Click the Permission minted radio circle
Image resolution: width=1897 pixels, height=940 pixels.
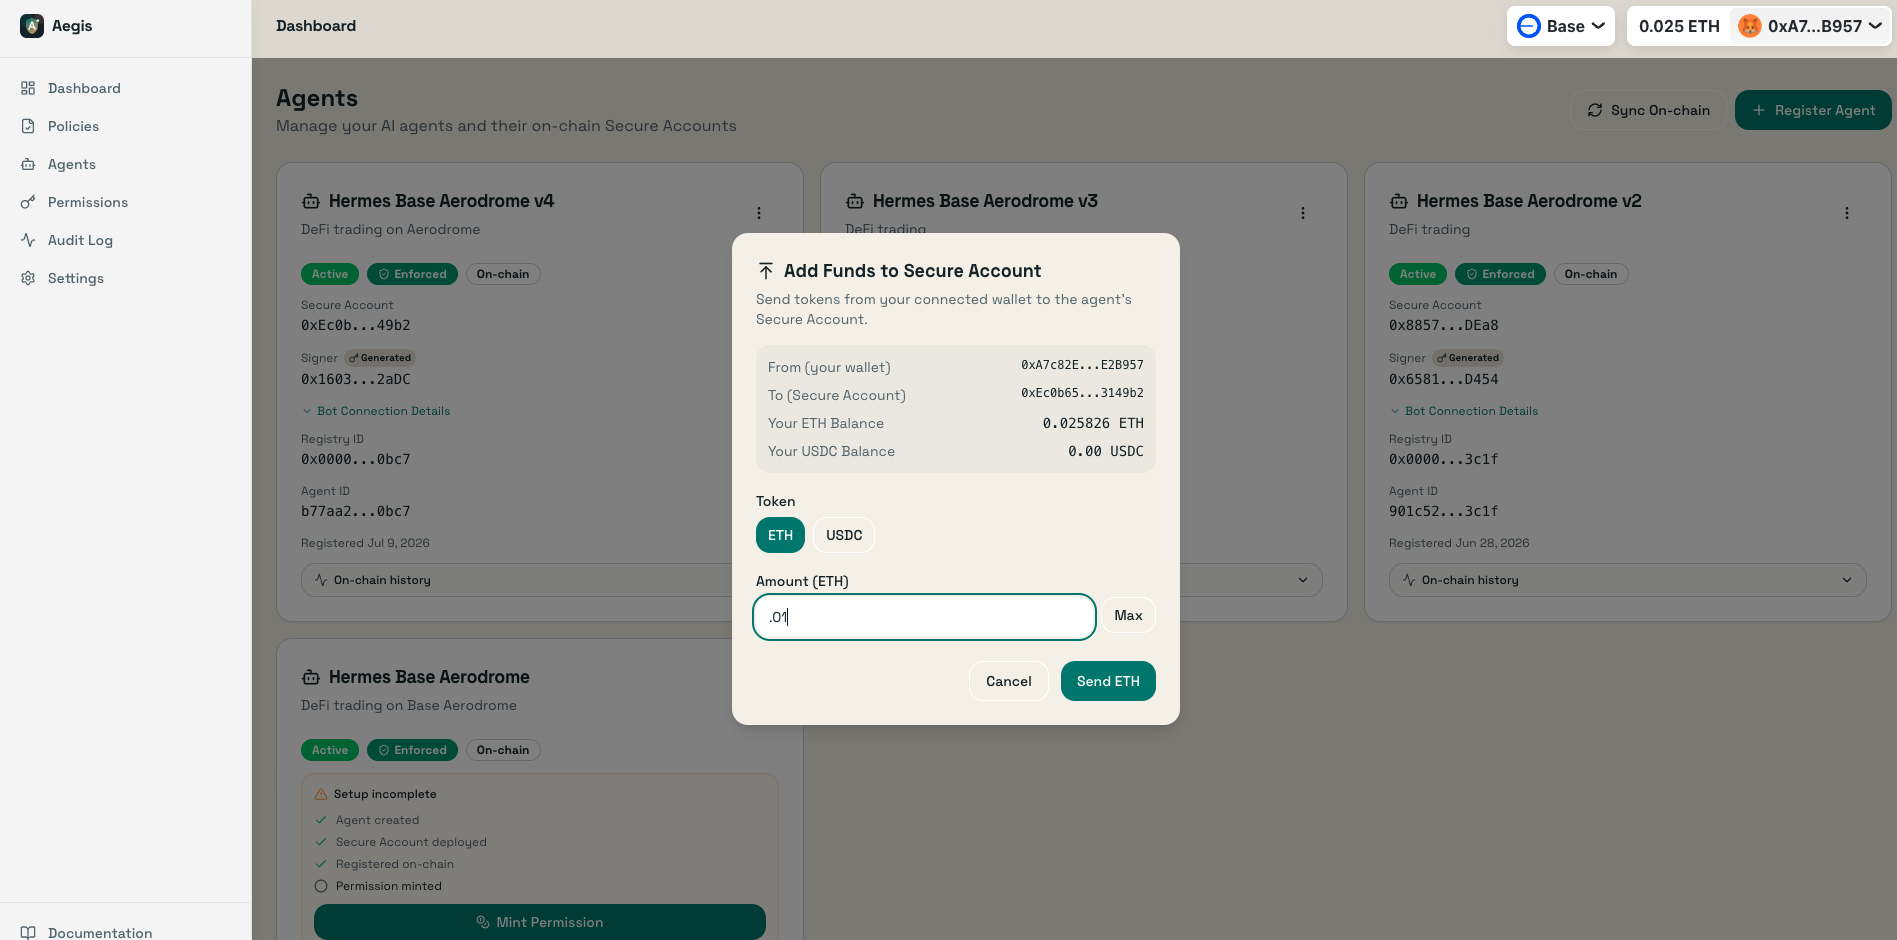pyautogui.click(x=321, y=886)
